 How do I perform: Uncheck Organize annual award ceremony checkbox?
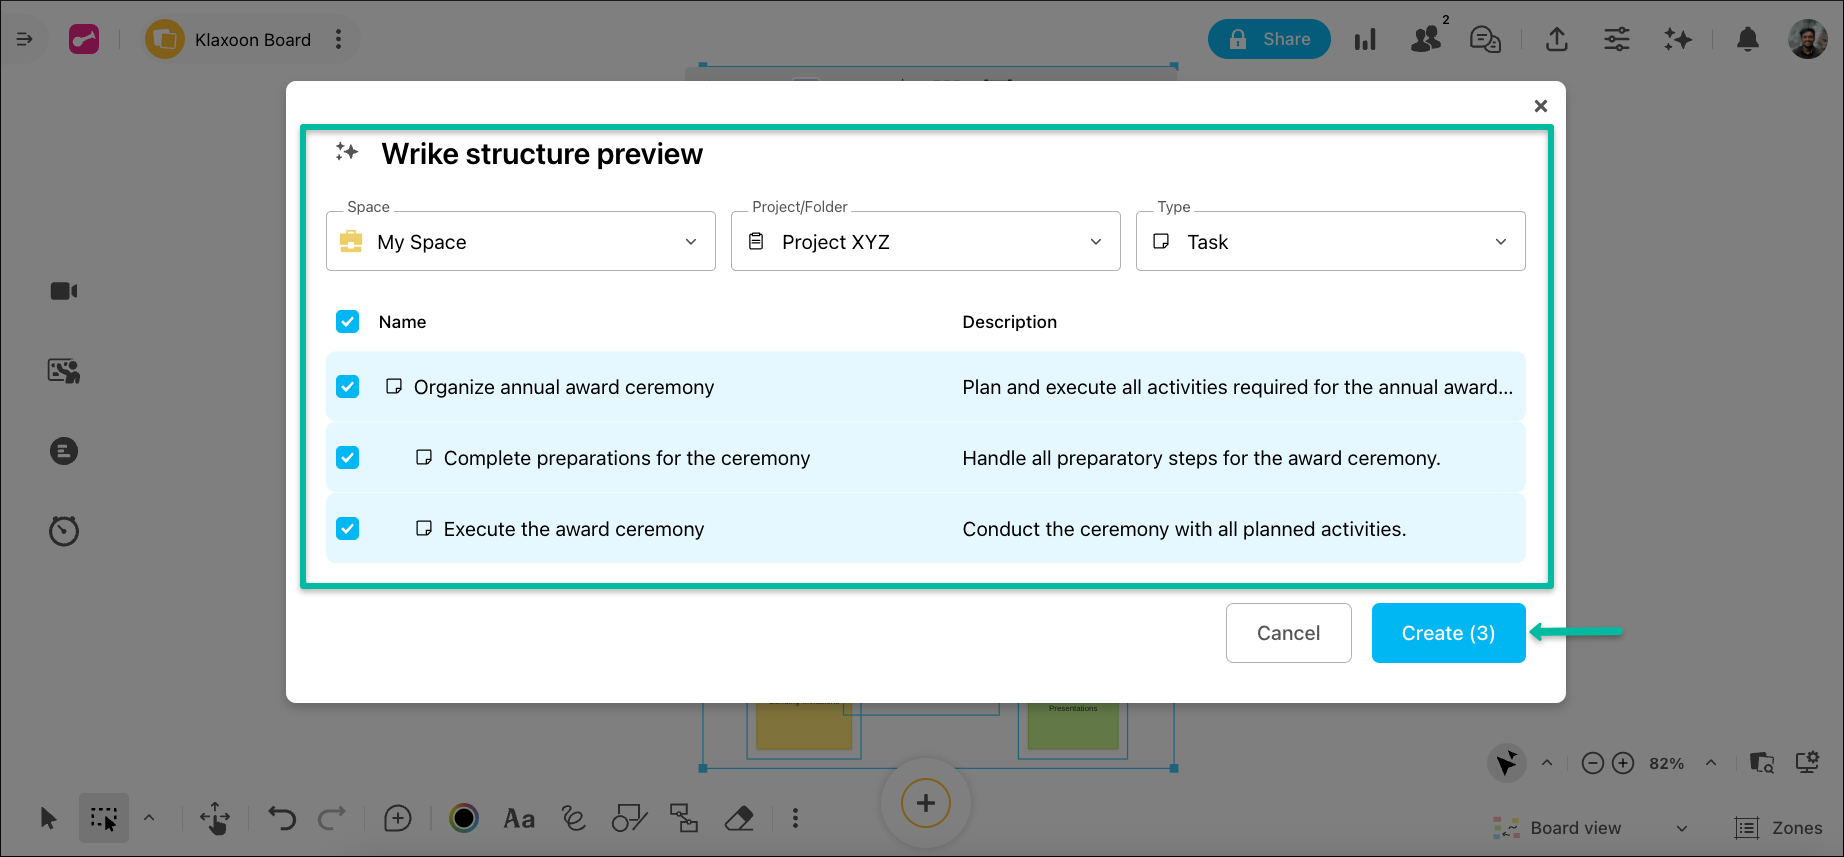348,387
